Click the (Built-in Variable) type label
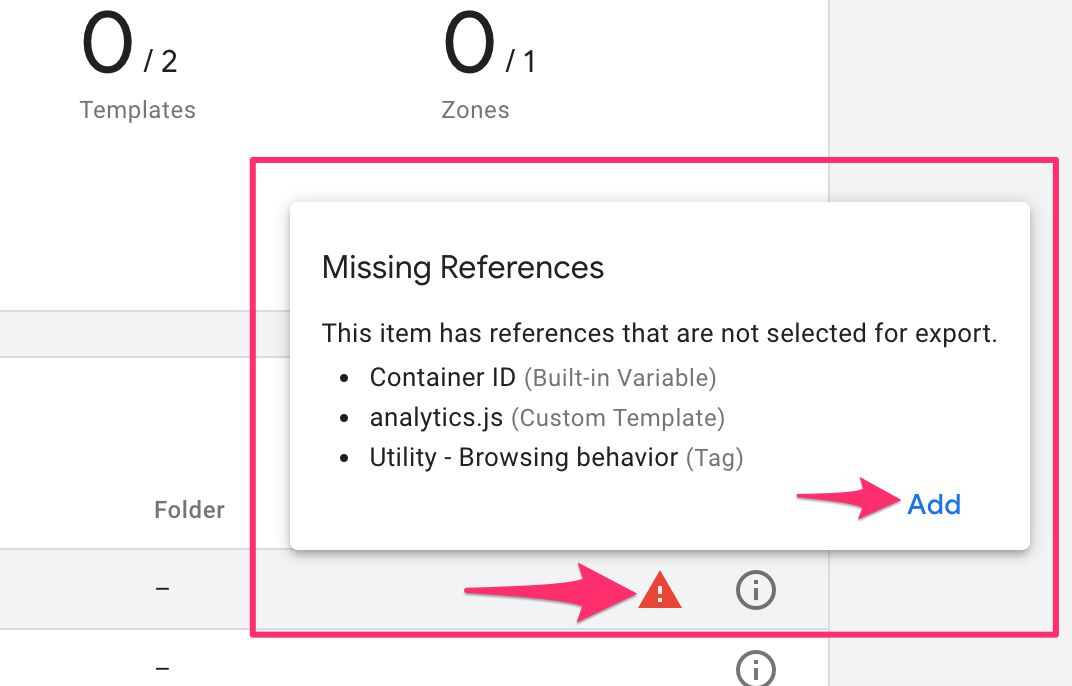 point(620,378)
